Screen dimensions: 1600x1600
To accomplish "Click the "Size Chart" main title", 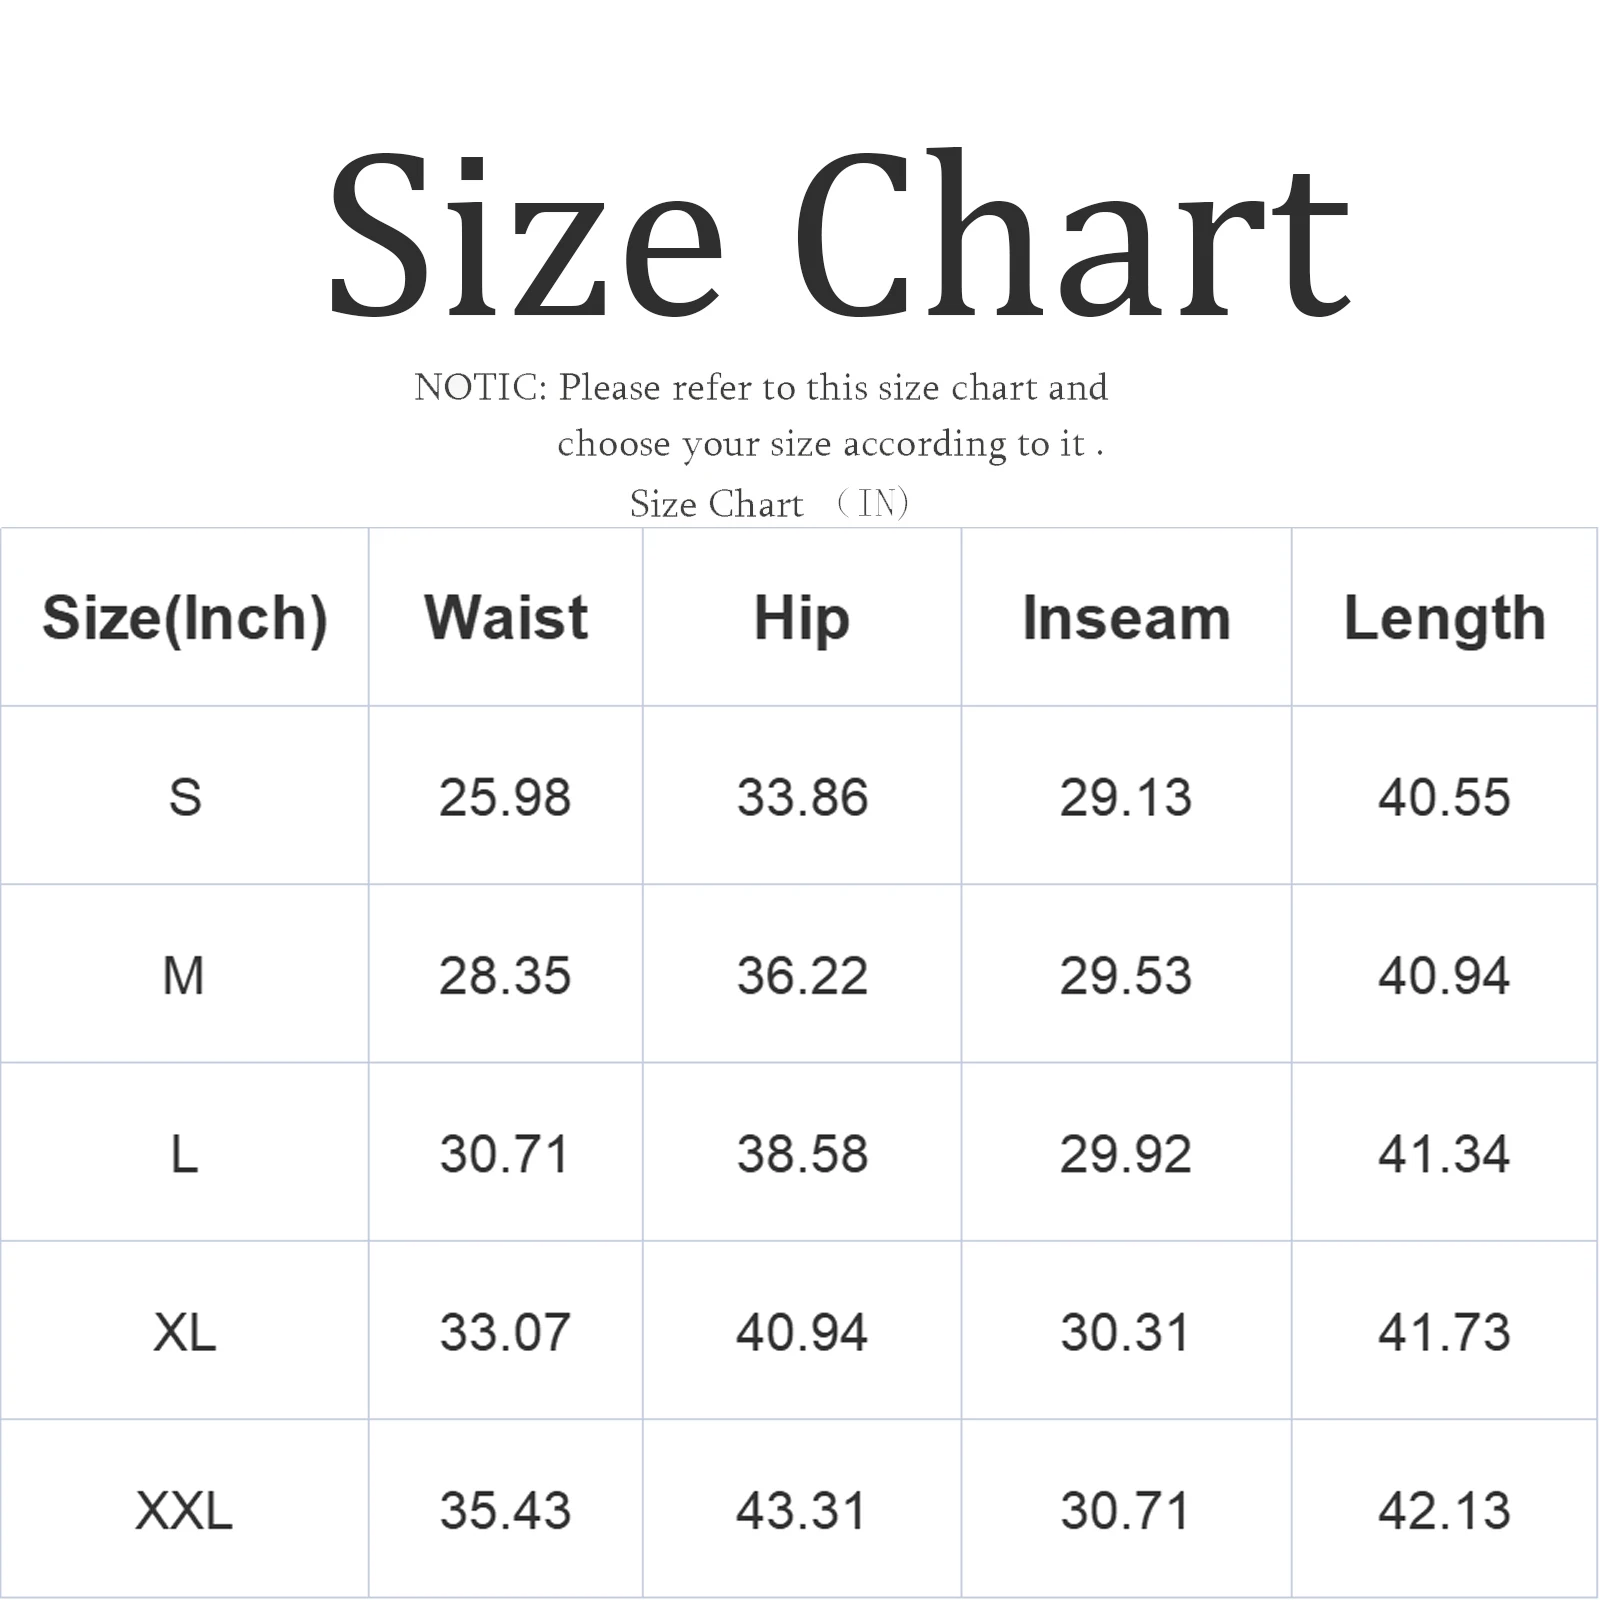I will [x=838, y=235].
